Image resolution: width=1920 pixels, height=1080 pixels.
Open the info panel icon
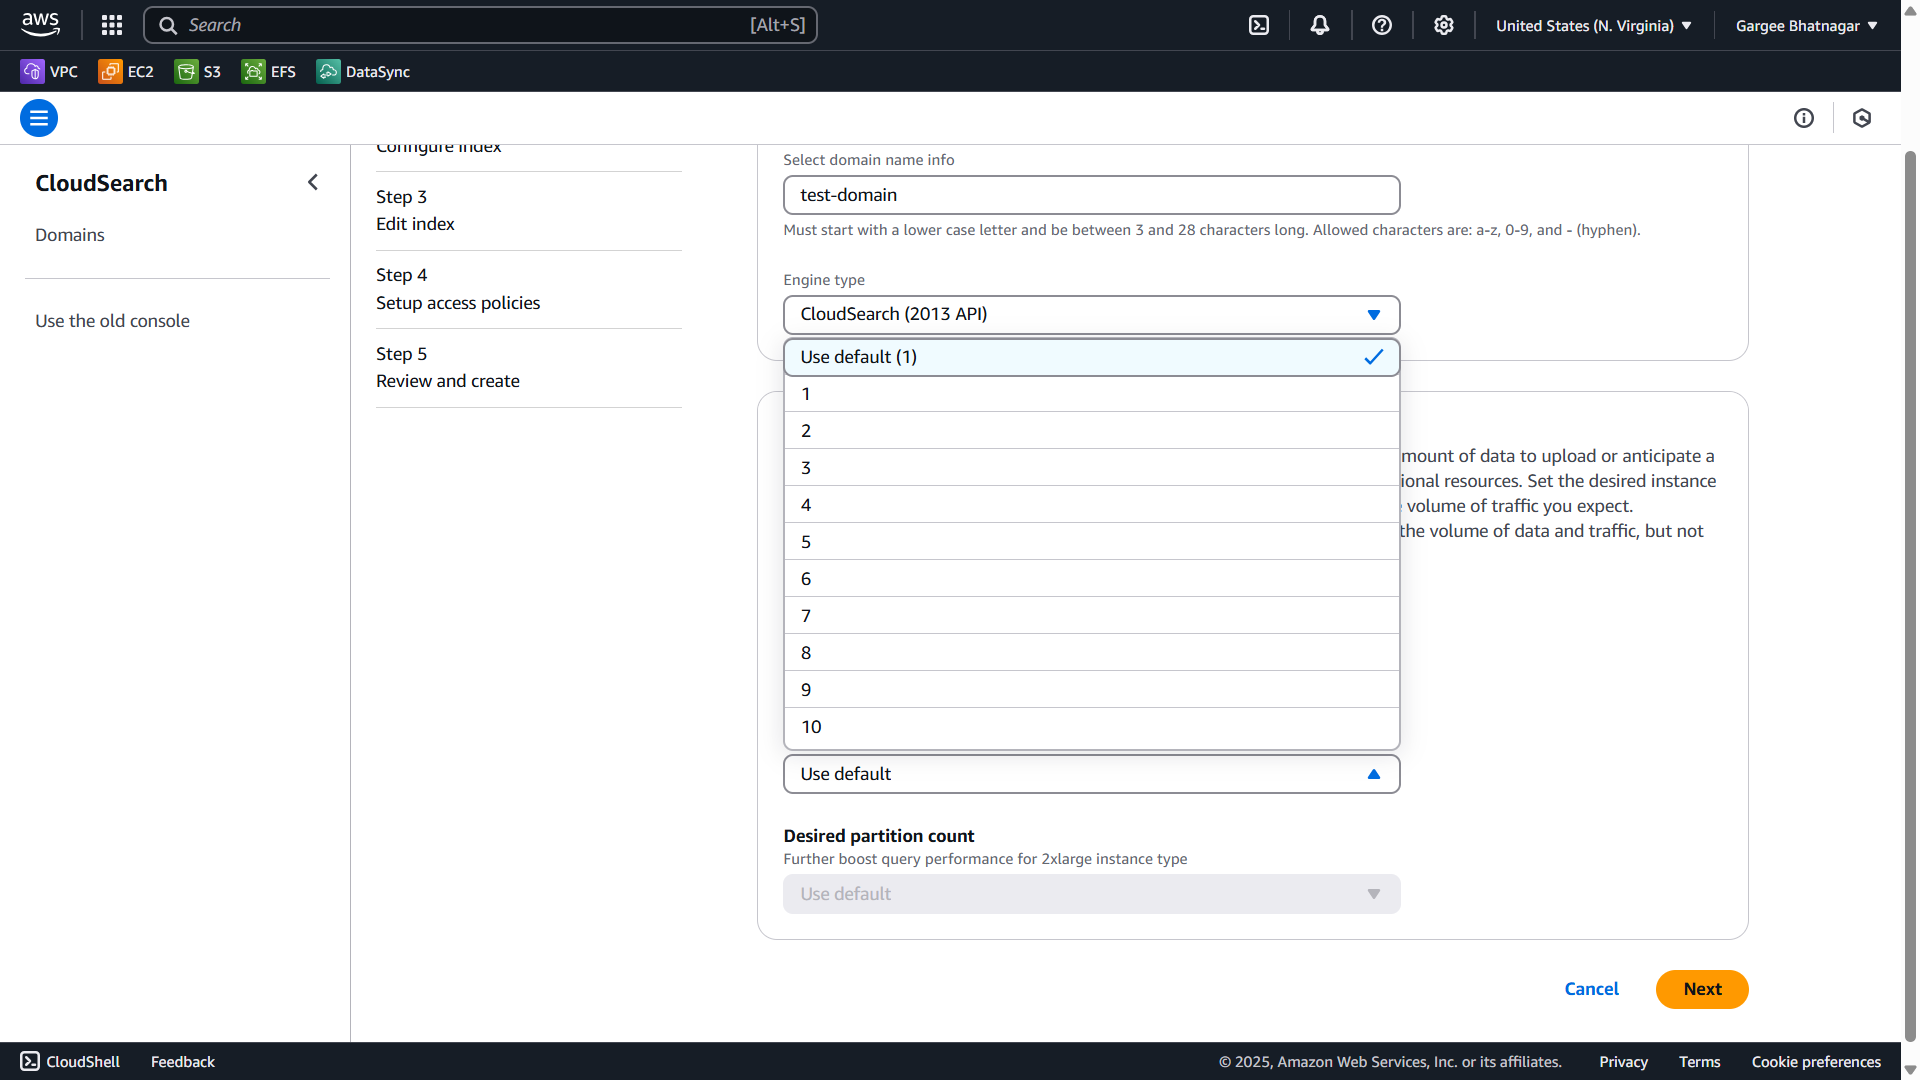[1803, 118]
